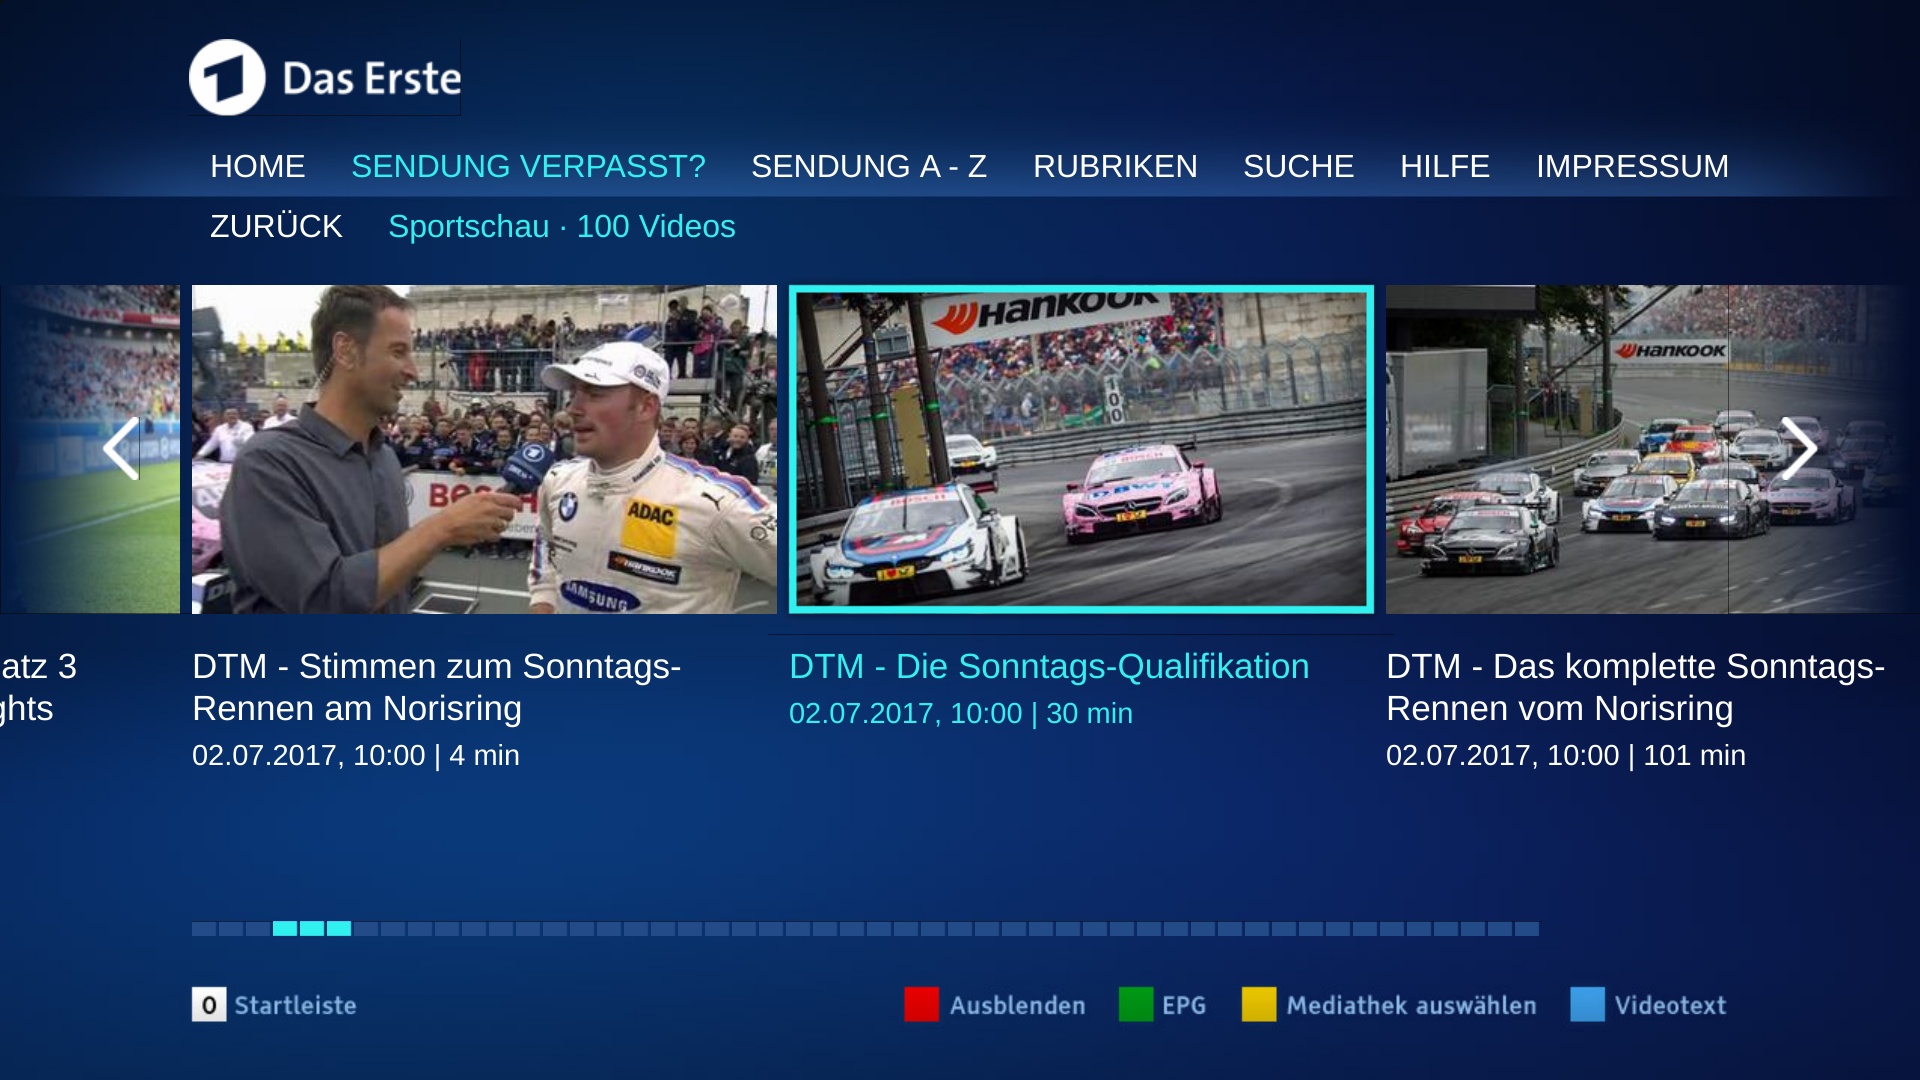Open the IMPRESSUM page
This screenshot has width=1920, height=1080.
click(x=1631, y=166)
